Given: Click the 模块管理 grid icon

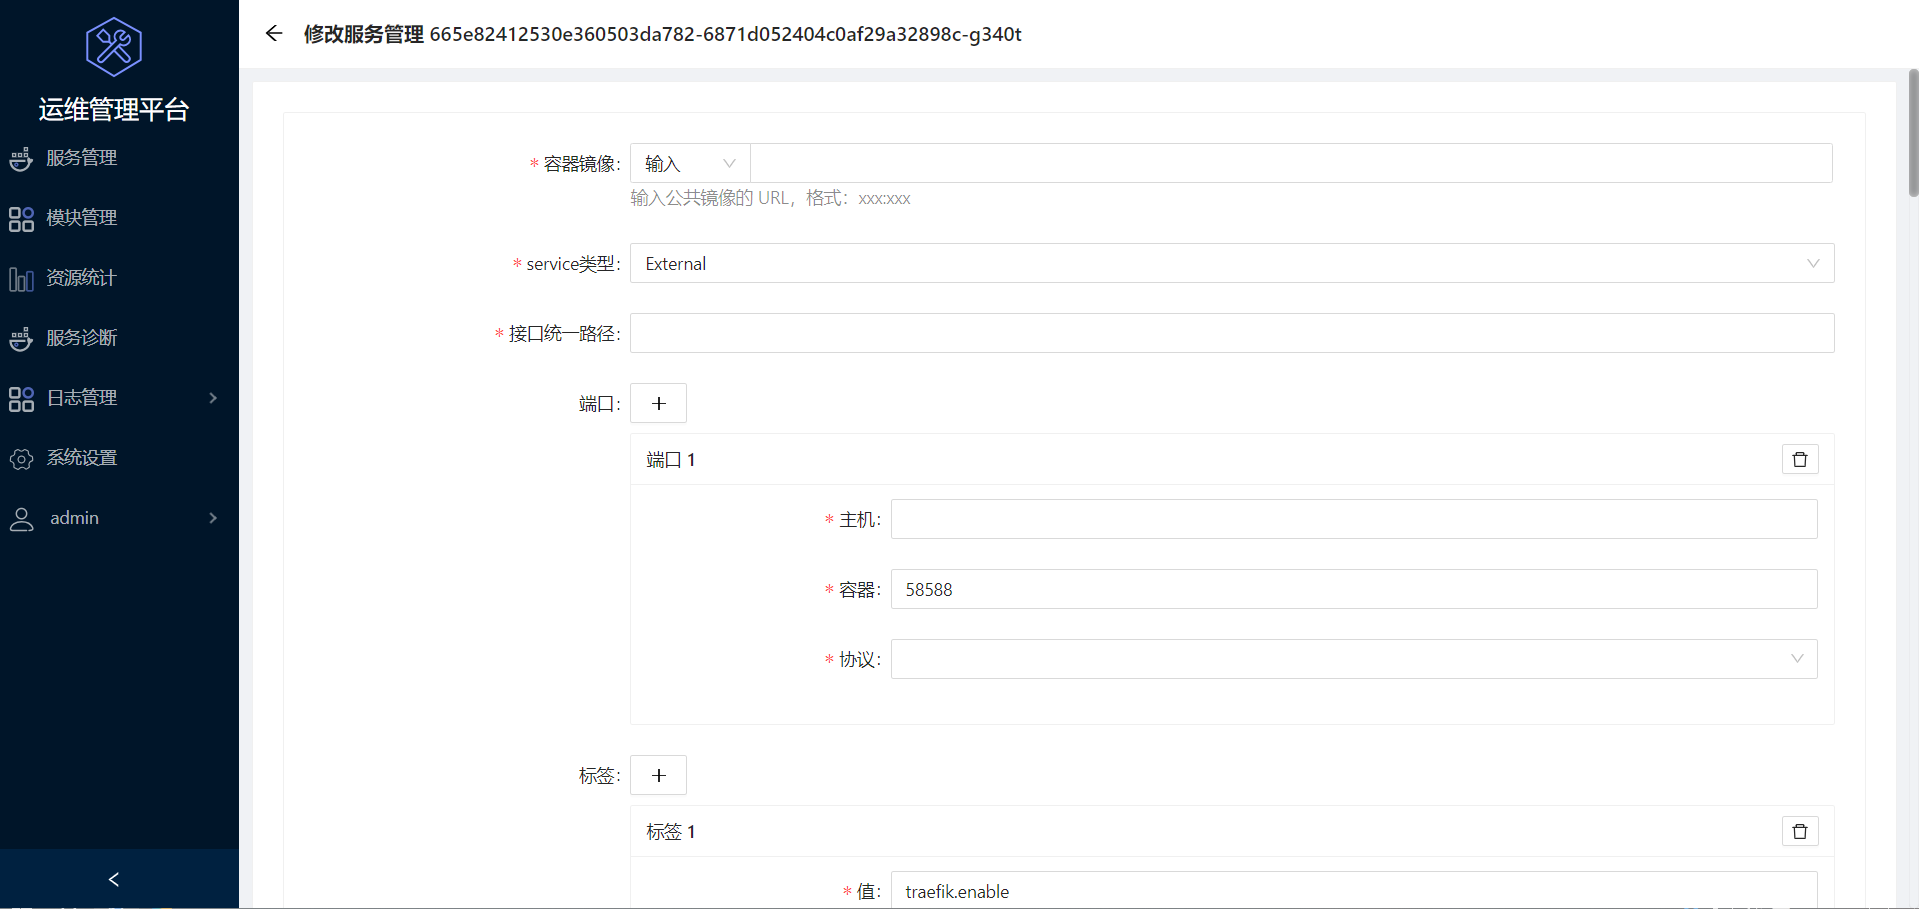Looking at the screenshot, I should tap(21, 219).
